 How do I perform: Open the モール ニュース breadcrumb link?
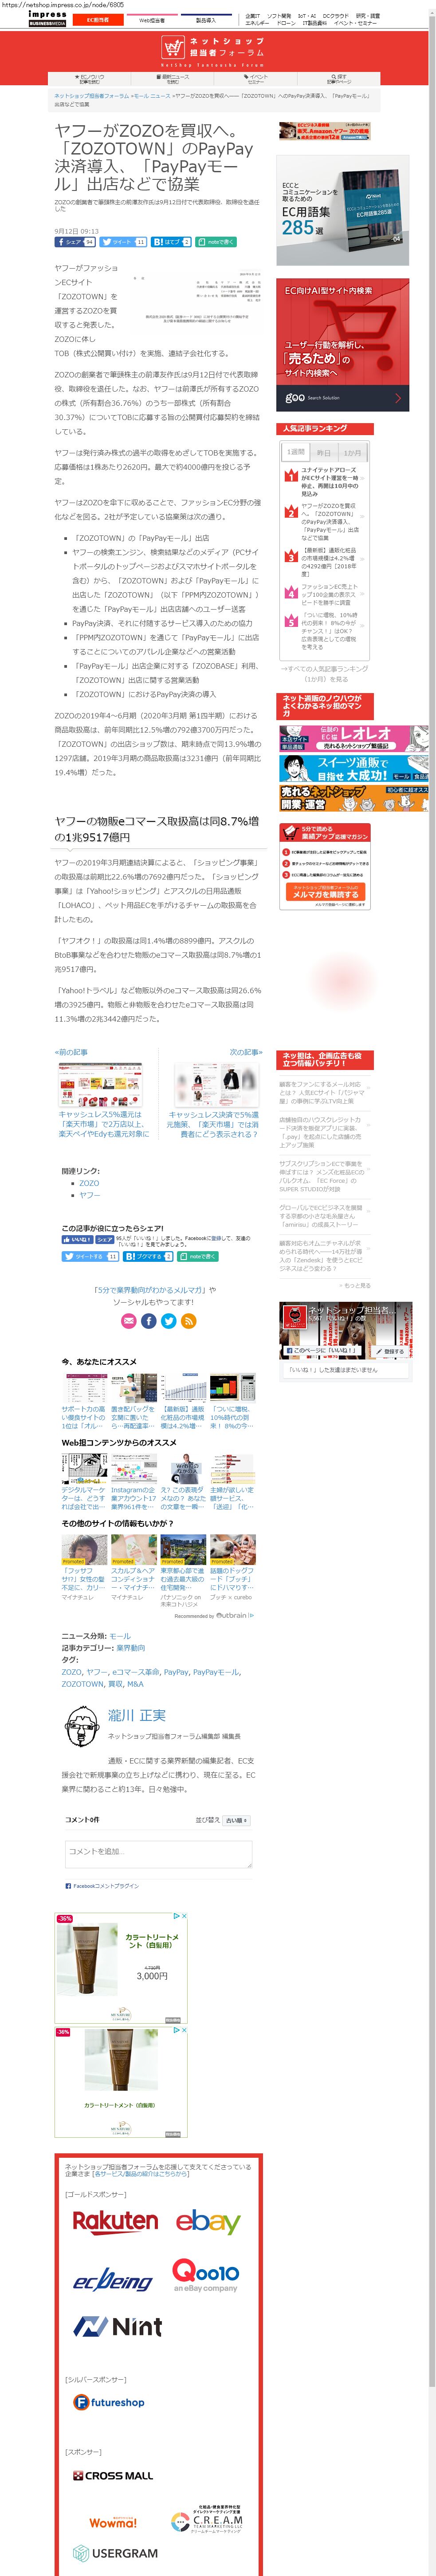click(152, 96)
